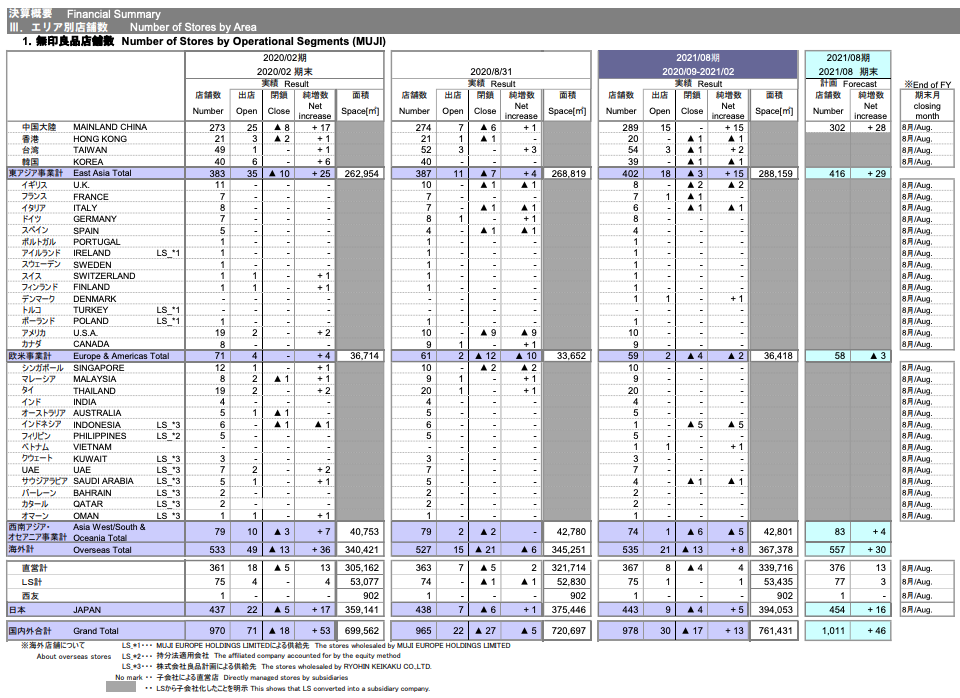Viewport: 960px width, 698px height.
Task: Select the 'JAPAN' row label
Action: (87, 610)
